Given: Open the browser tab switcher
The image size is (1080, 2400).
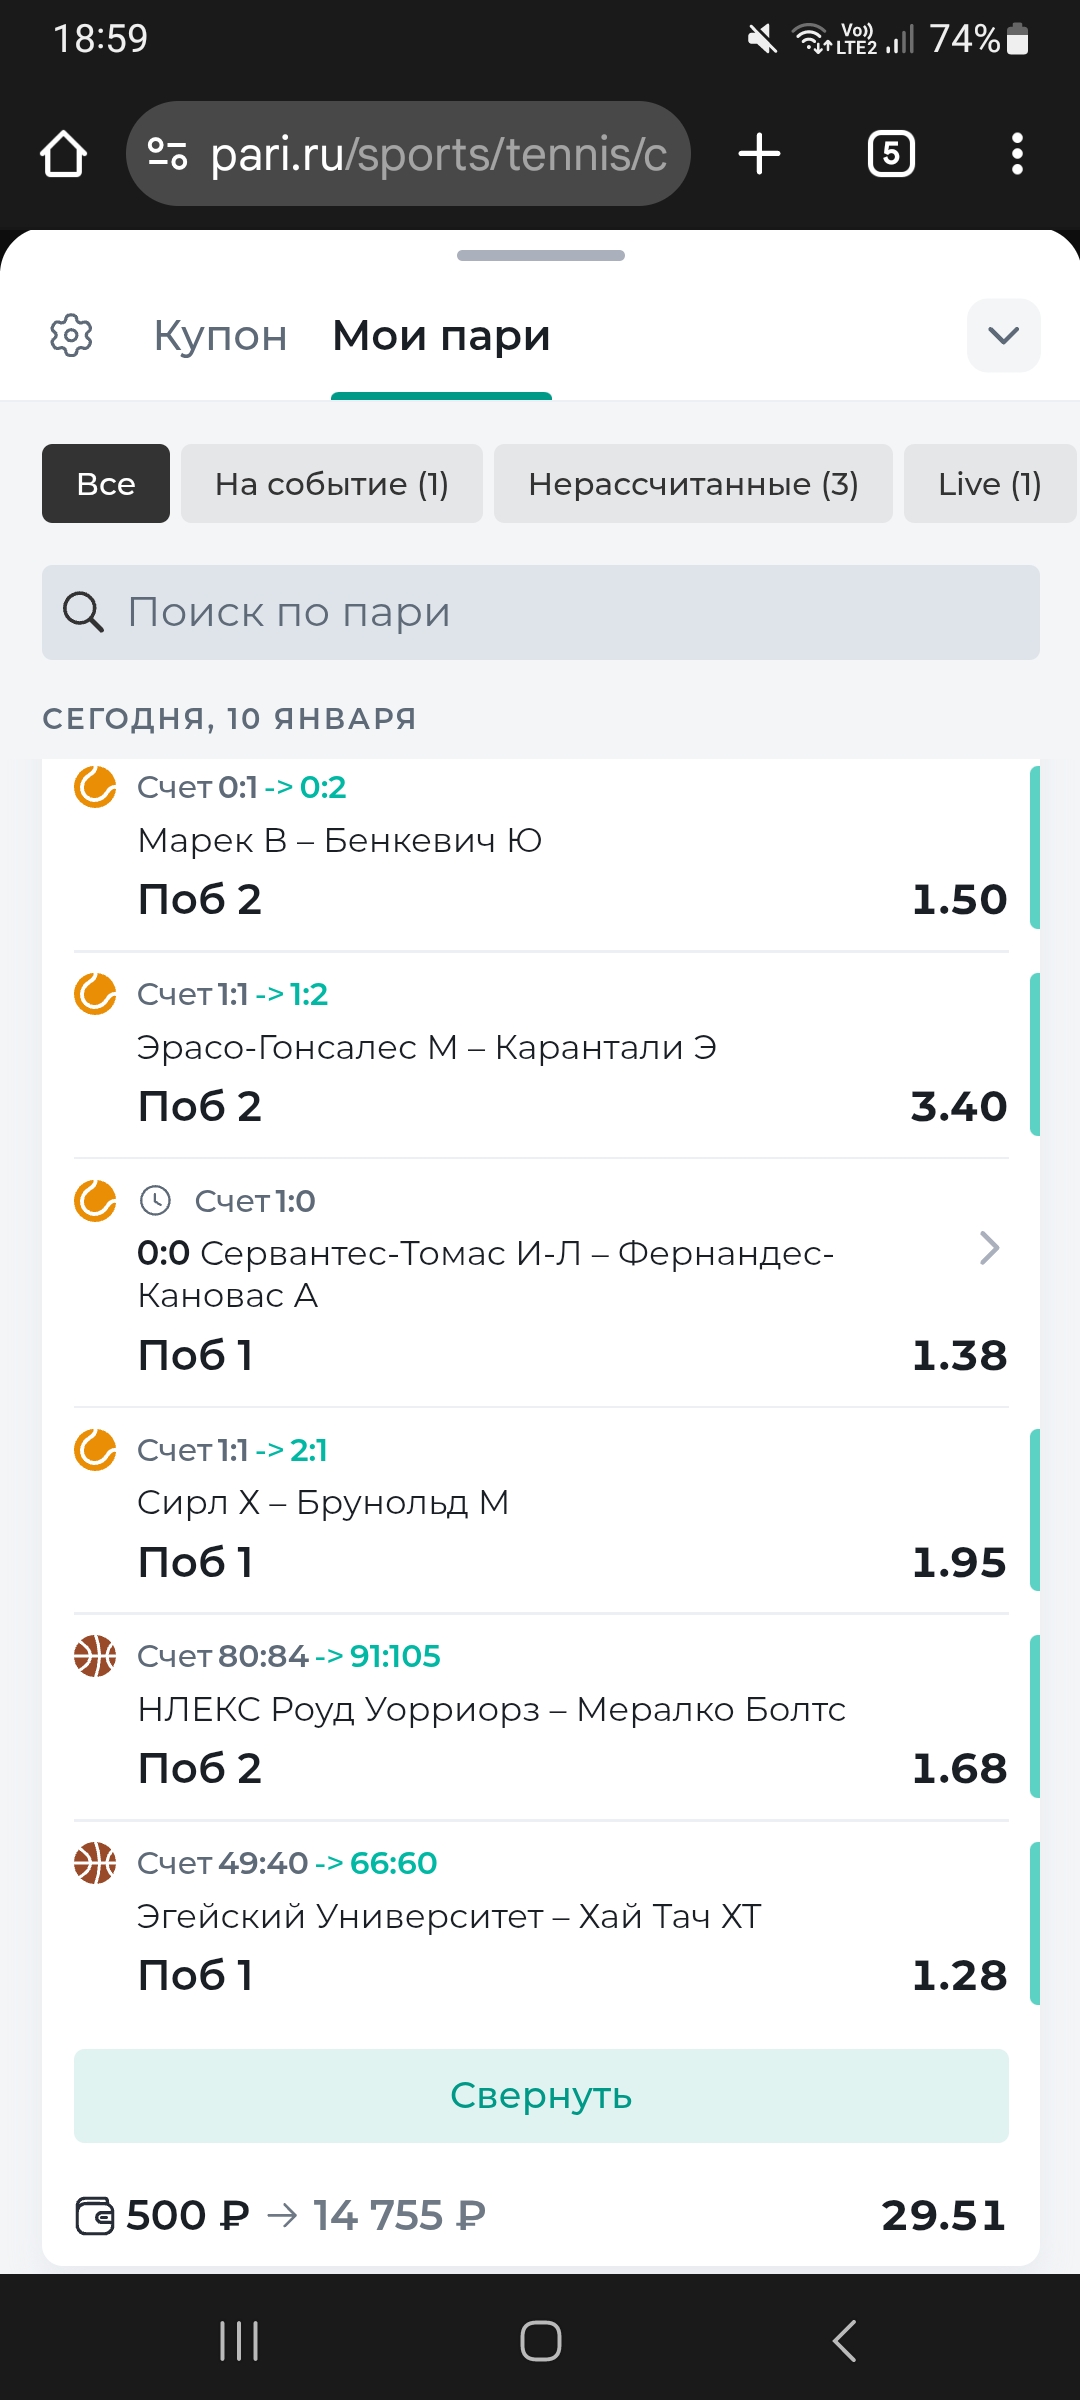Looking at the screenshot, I should click(x=891, y=154).
